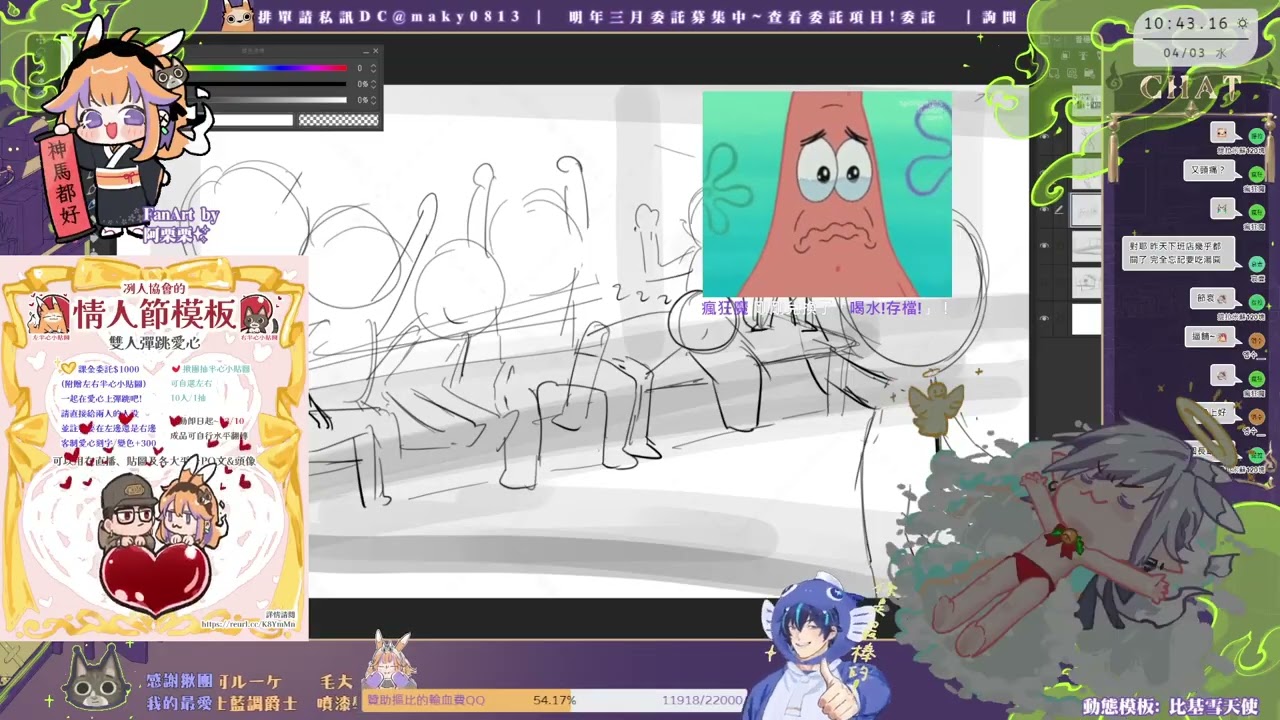The image size is (1280, 720).
Task: Click the green avatar beside '節哀' message
Action: click(x=1256, y=301)
